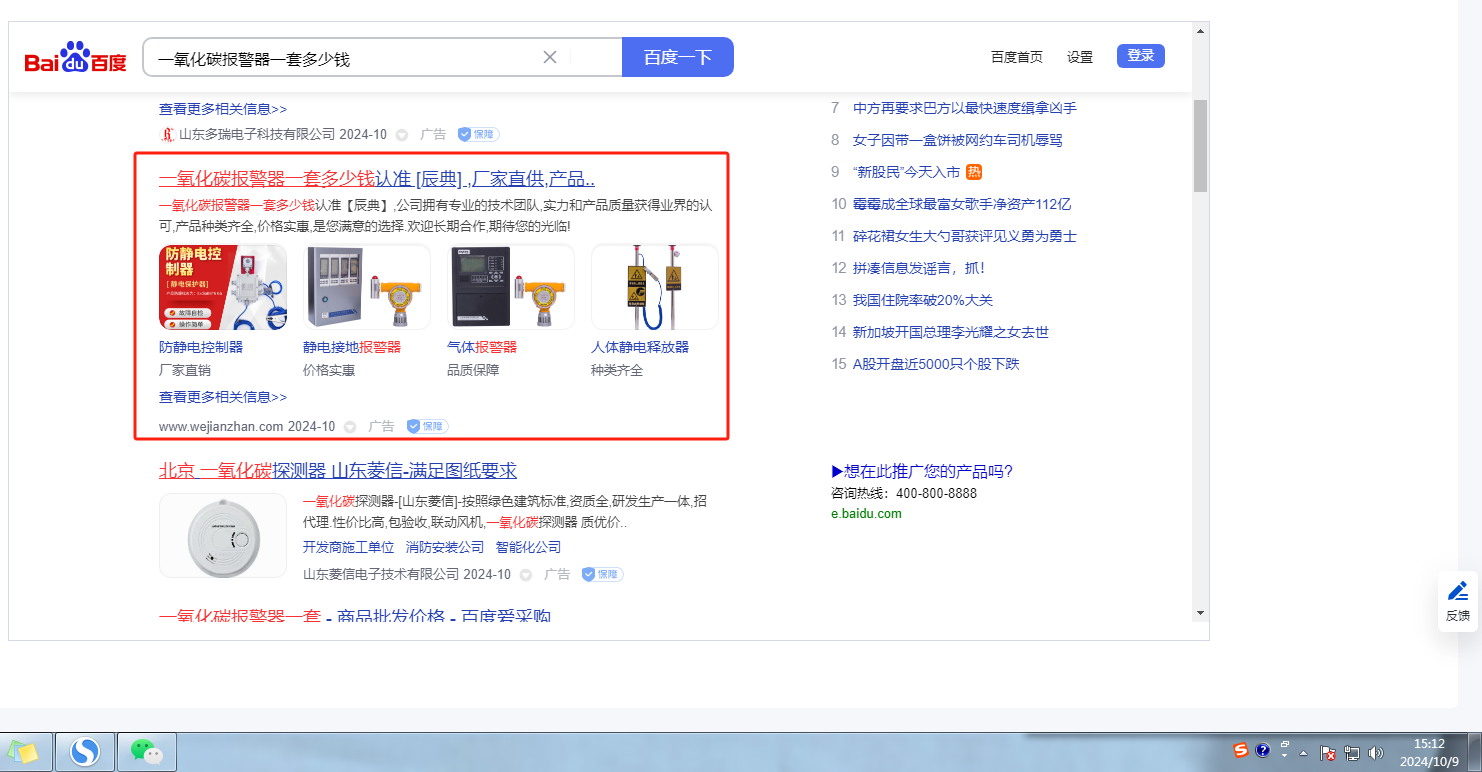Viewport: 1482px width, 772px height.
Task: Click 查看更多相关信息>> above www.wejianzhan.com
Action: coord(223,397)
